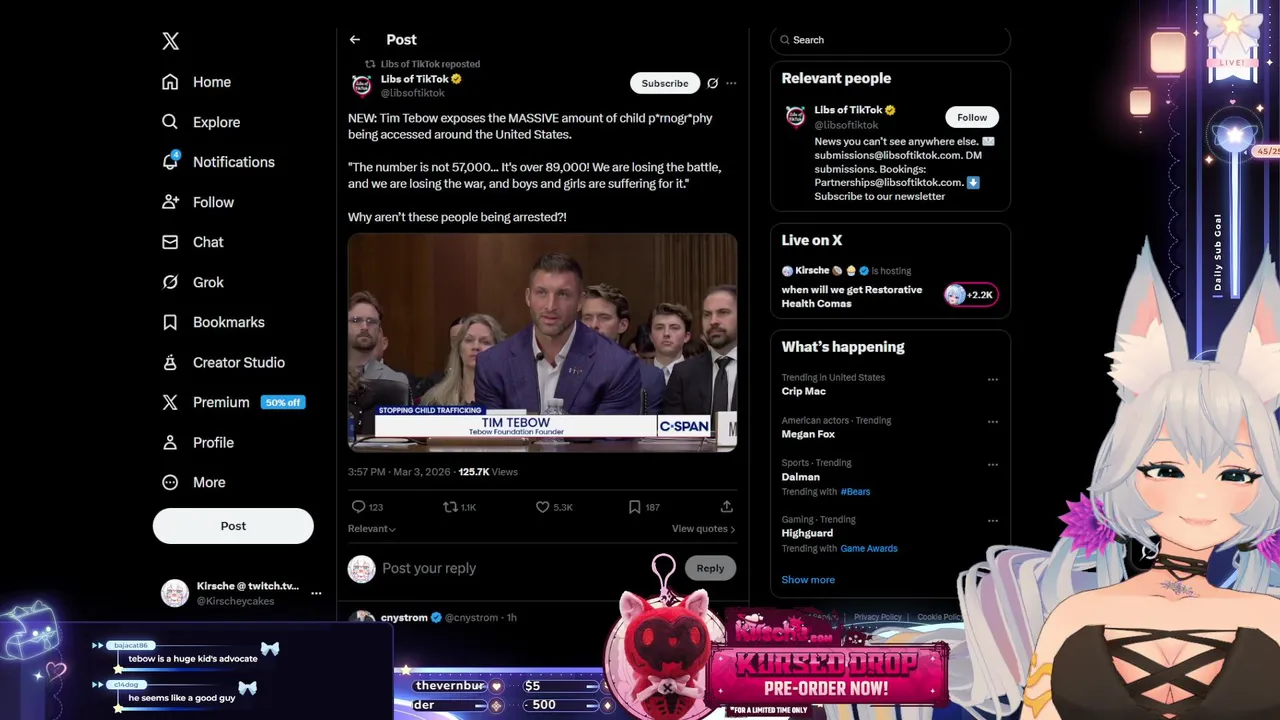Click the X logo icon

click(x=171, y=41)
